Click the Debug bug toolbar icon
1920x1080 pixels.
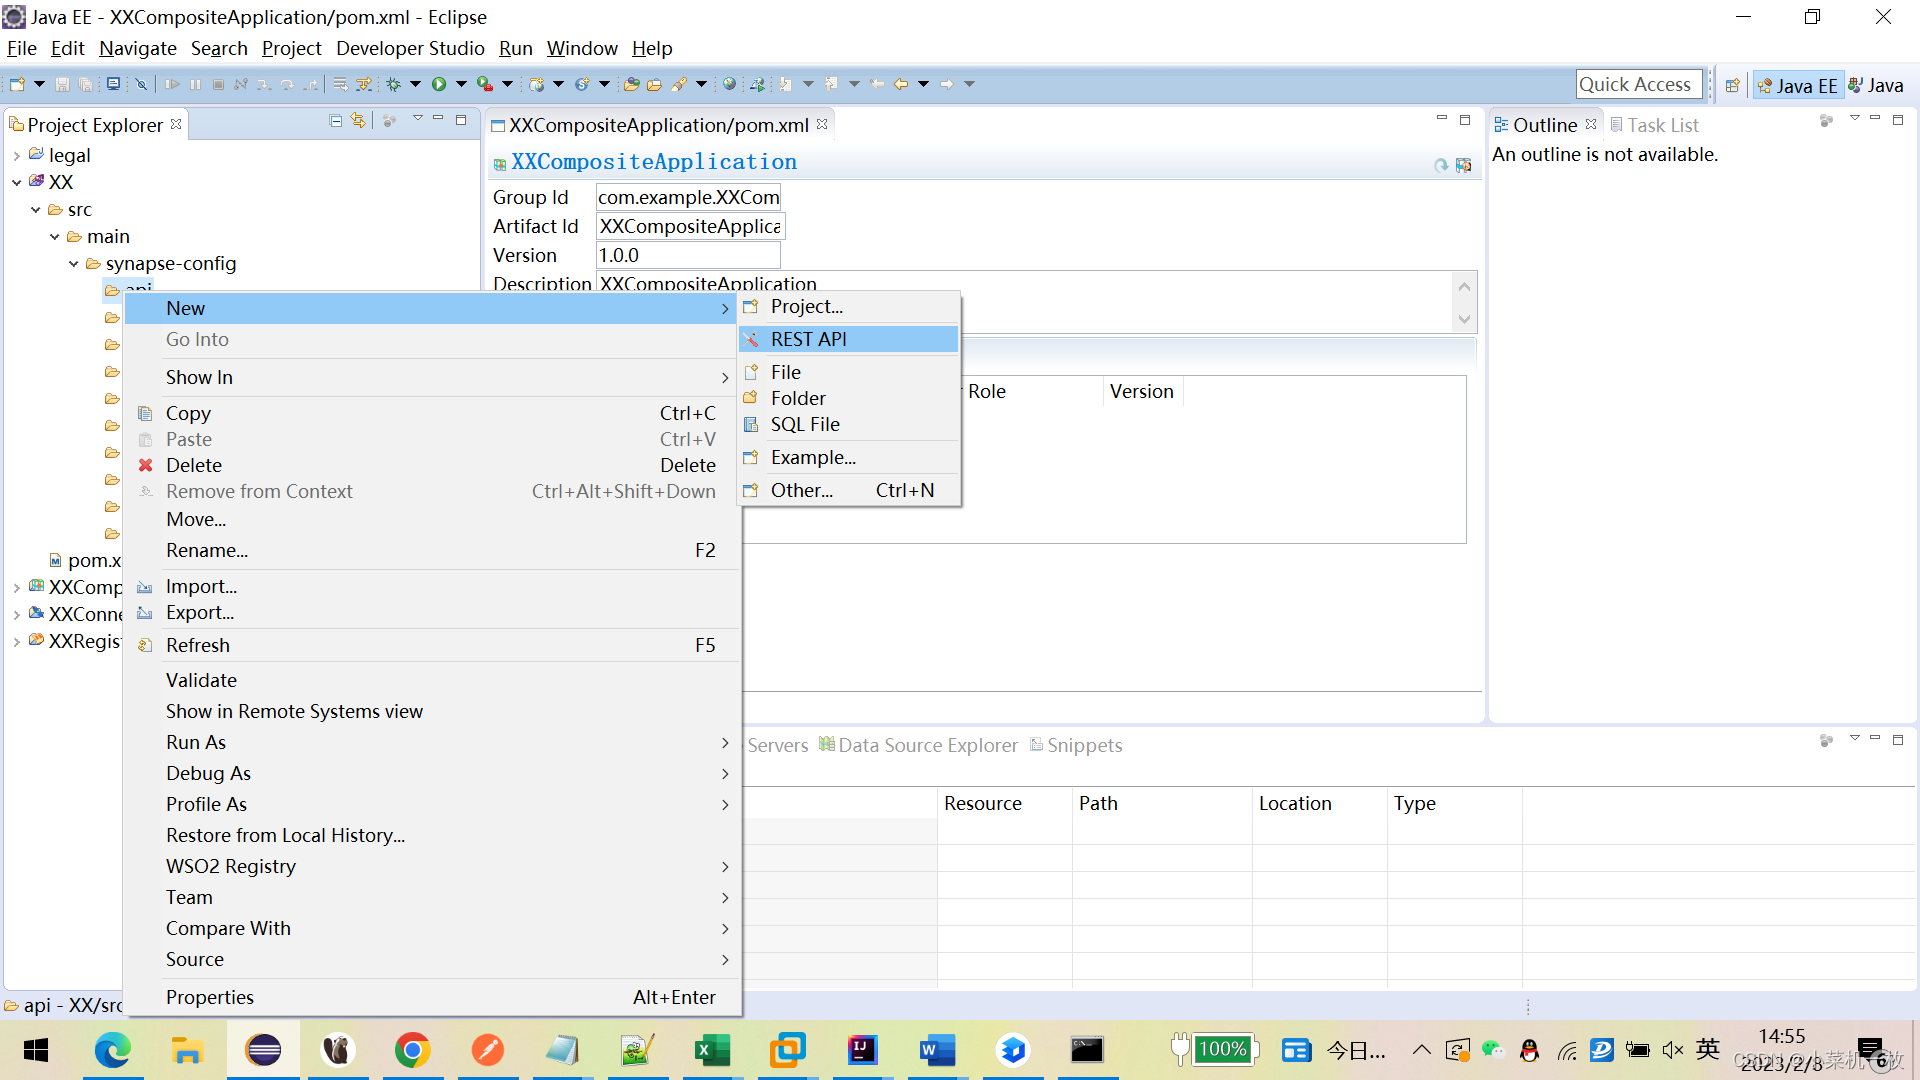[x=394, y=84]
